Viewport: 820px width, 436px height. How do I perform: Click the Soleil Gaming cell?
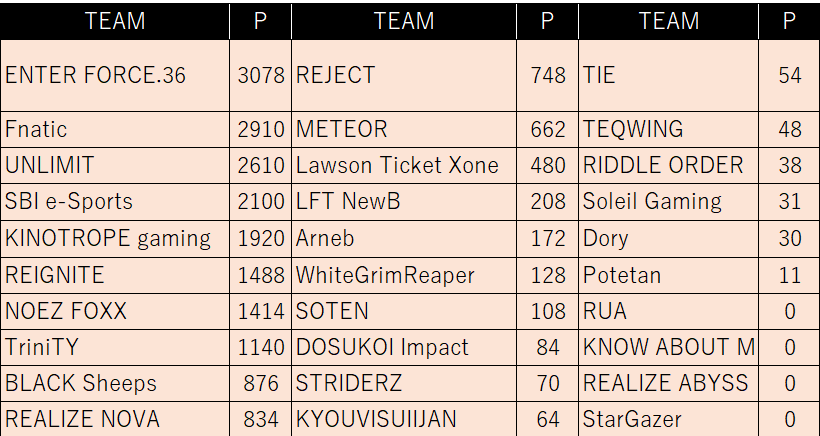point(652,201)
